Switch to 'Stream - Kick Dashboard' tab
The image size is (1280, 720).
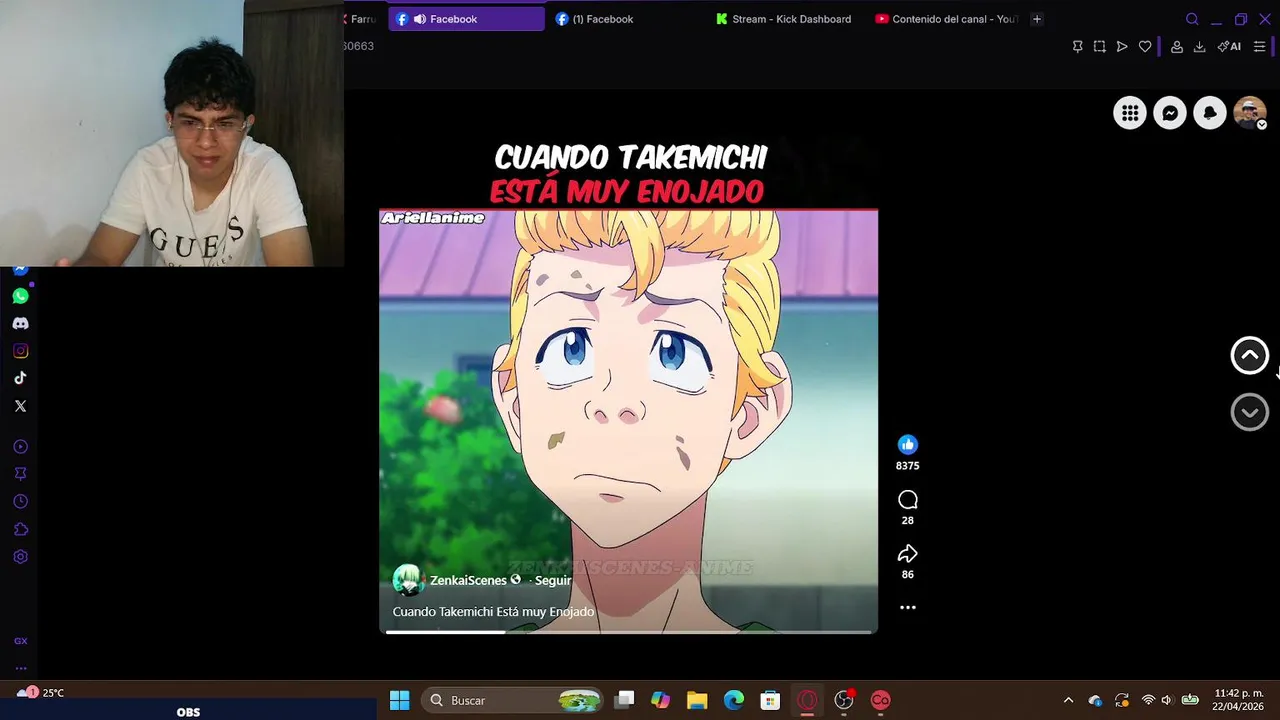coord(783,19)
